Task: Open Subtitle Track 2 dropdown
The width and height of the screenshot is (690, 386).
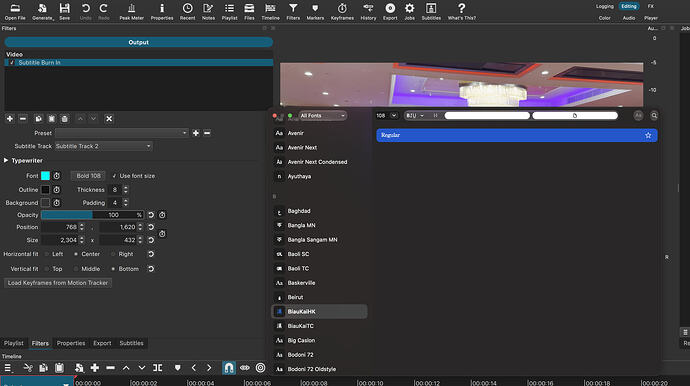Action: 103,146
